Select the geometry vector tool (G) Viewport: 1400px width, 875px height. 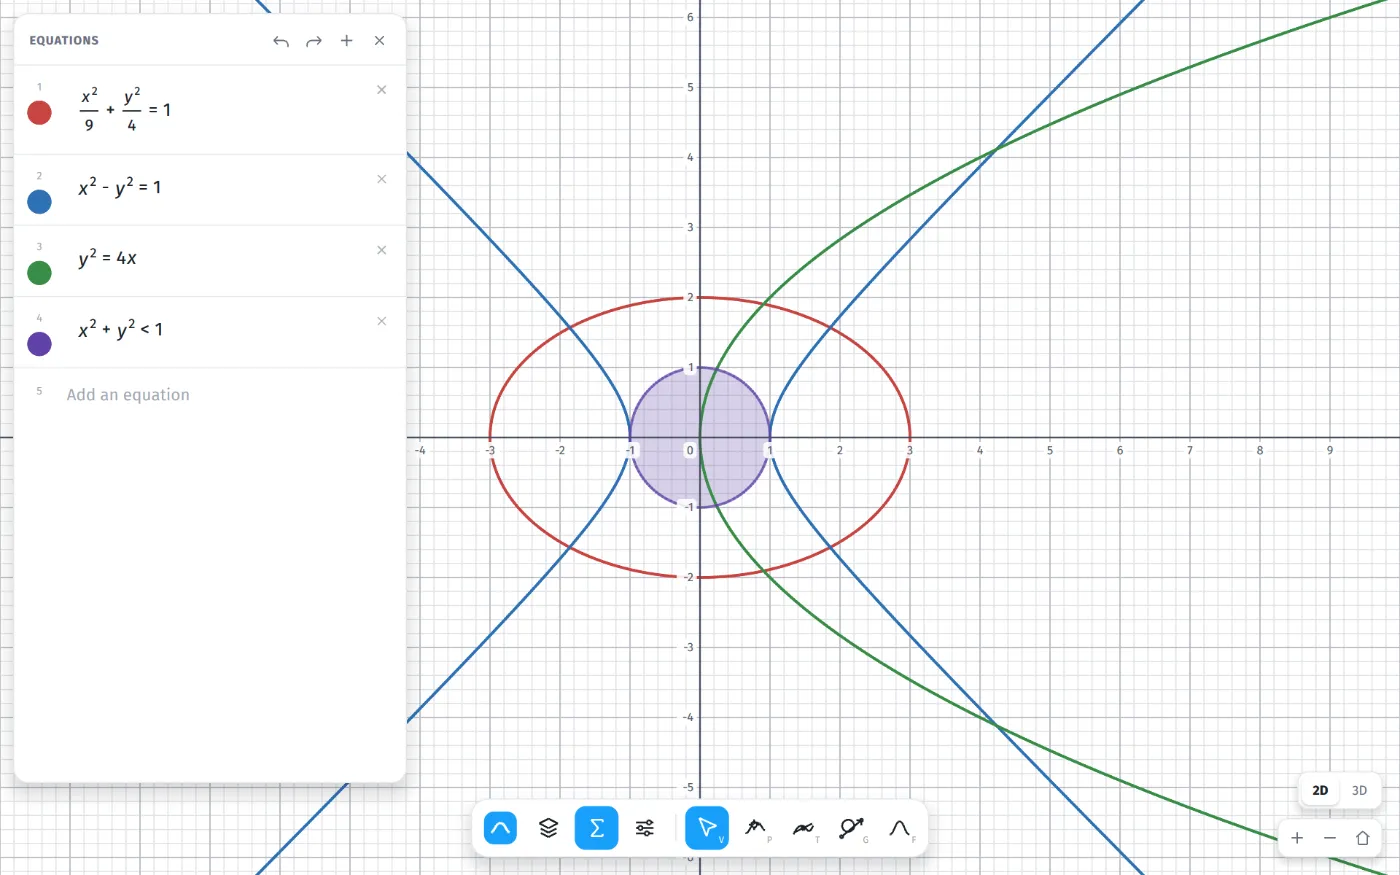(853, 828)
